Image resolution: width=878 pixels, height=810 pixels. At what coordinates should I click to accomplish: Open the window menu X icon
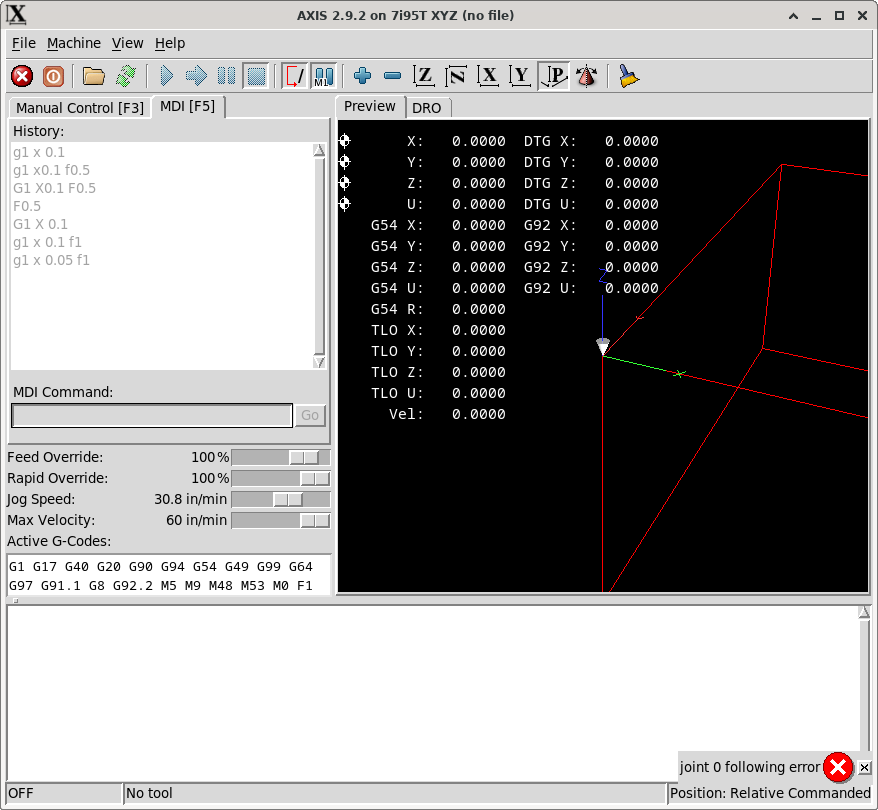pos(17,15)
